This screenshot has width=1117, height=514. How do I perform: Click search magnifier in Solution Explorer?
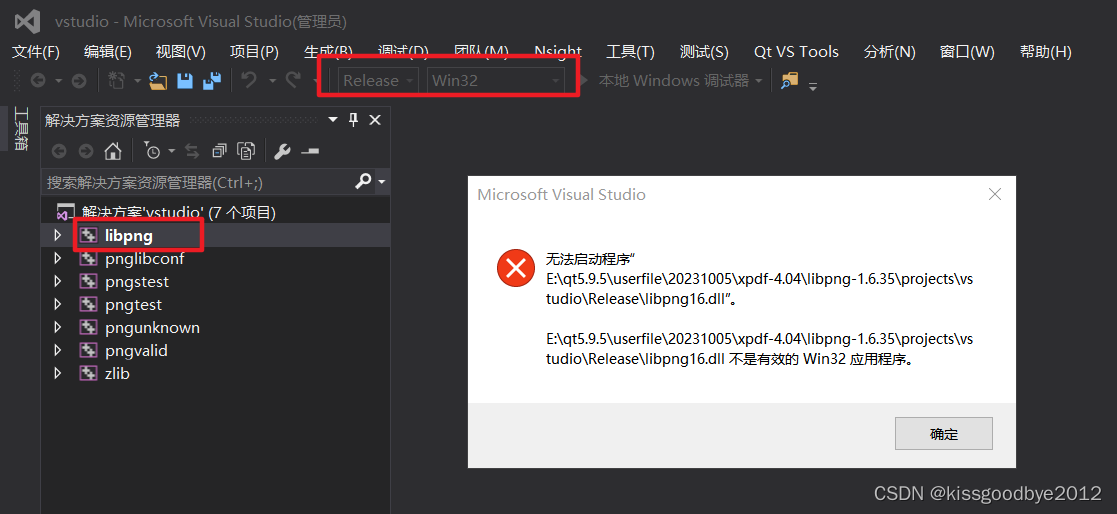tap(363, 182)
